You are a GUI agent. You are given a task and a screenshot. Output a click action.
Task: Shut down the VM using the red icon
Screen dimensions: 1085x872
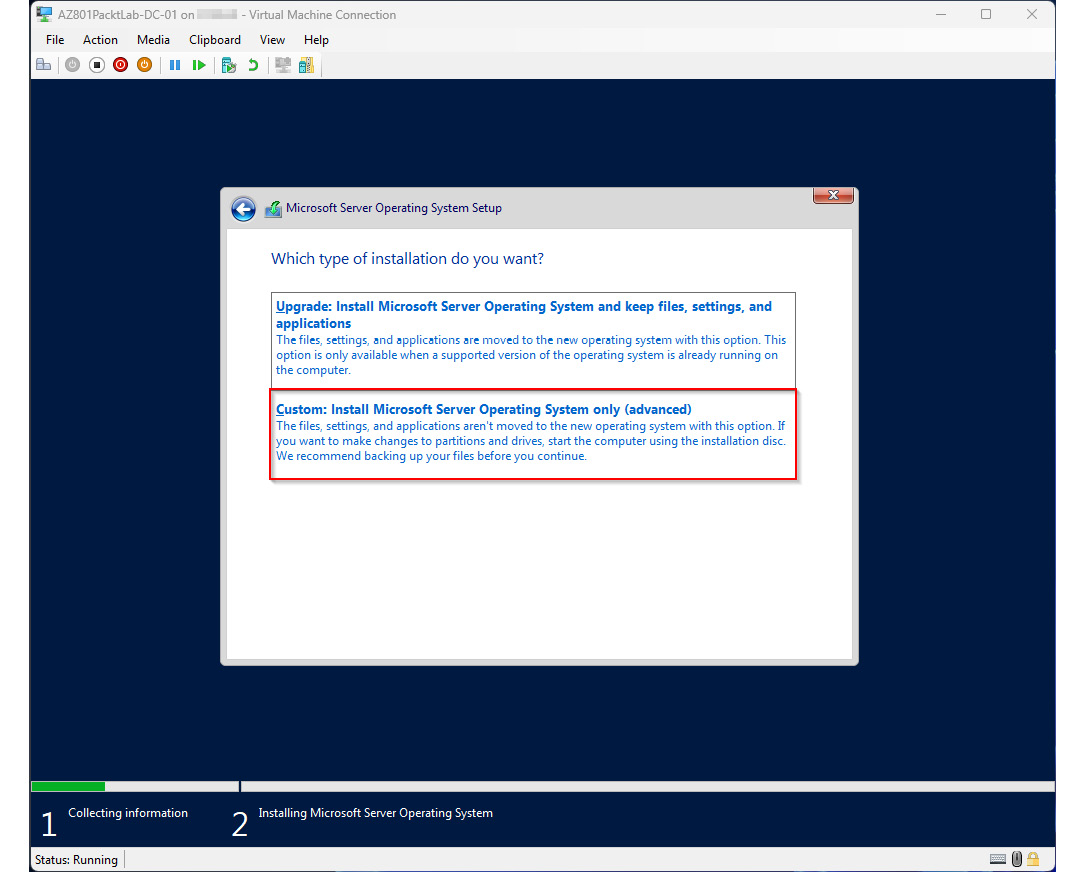click(120, 65)
